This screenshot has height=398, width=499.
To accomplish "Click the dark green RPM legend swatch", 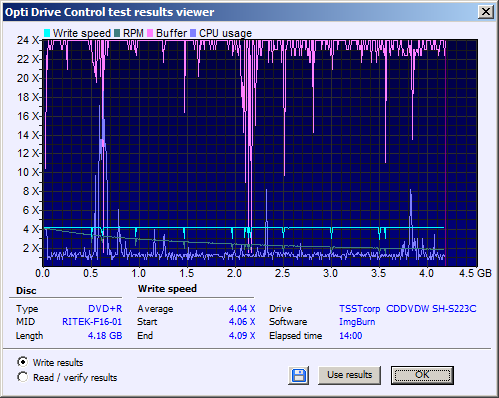I will pos(117,33).
